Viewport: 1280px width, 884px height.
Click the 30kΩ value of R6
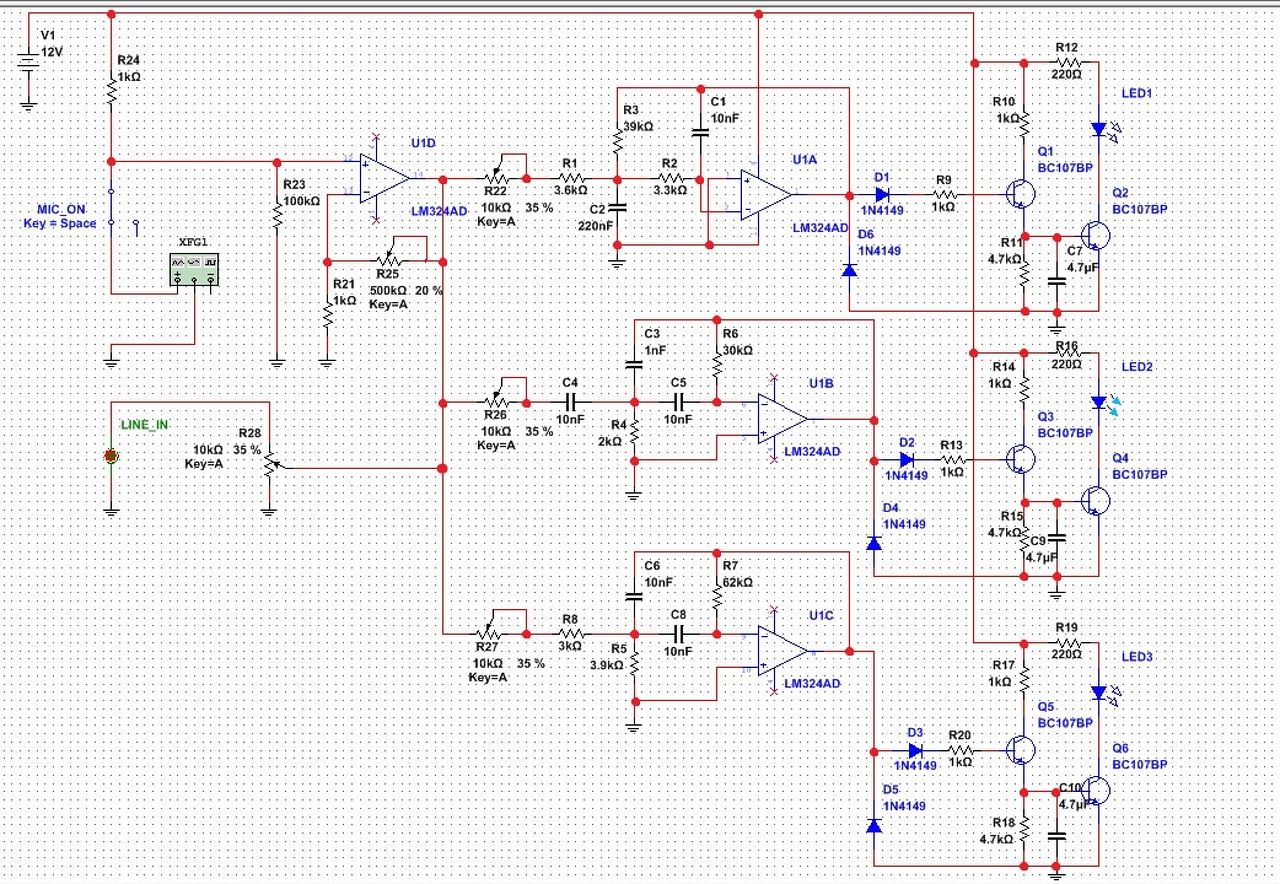[x=737, y=350]
